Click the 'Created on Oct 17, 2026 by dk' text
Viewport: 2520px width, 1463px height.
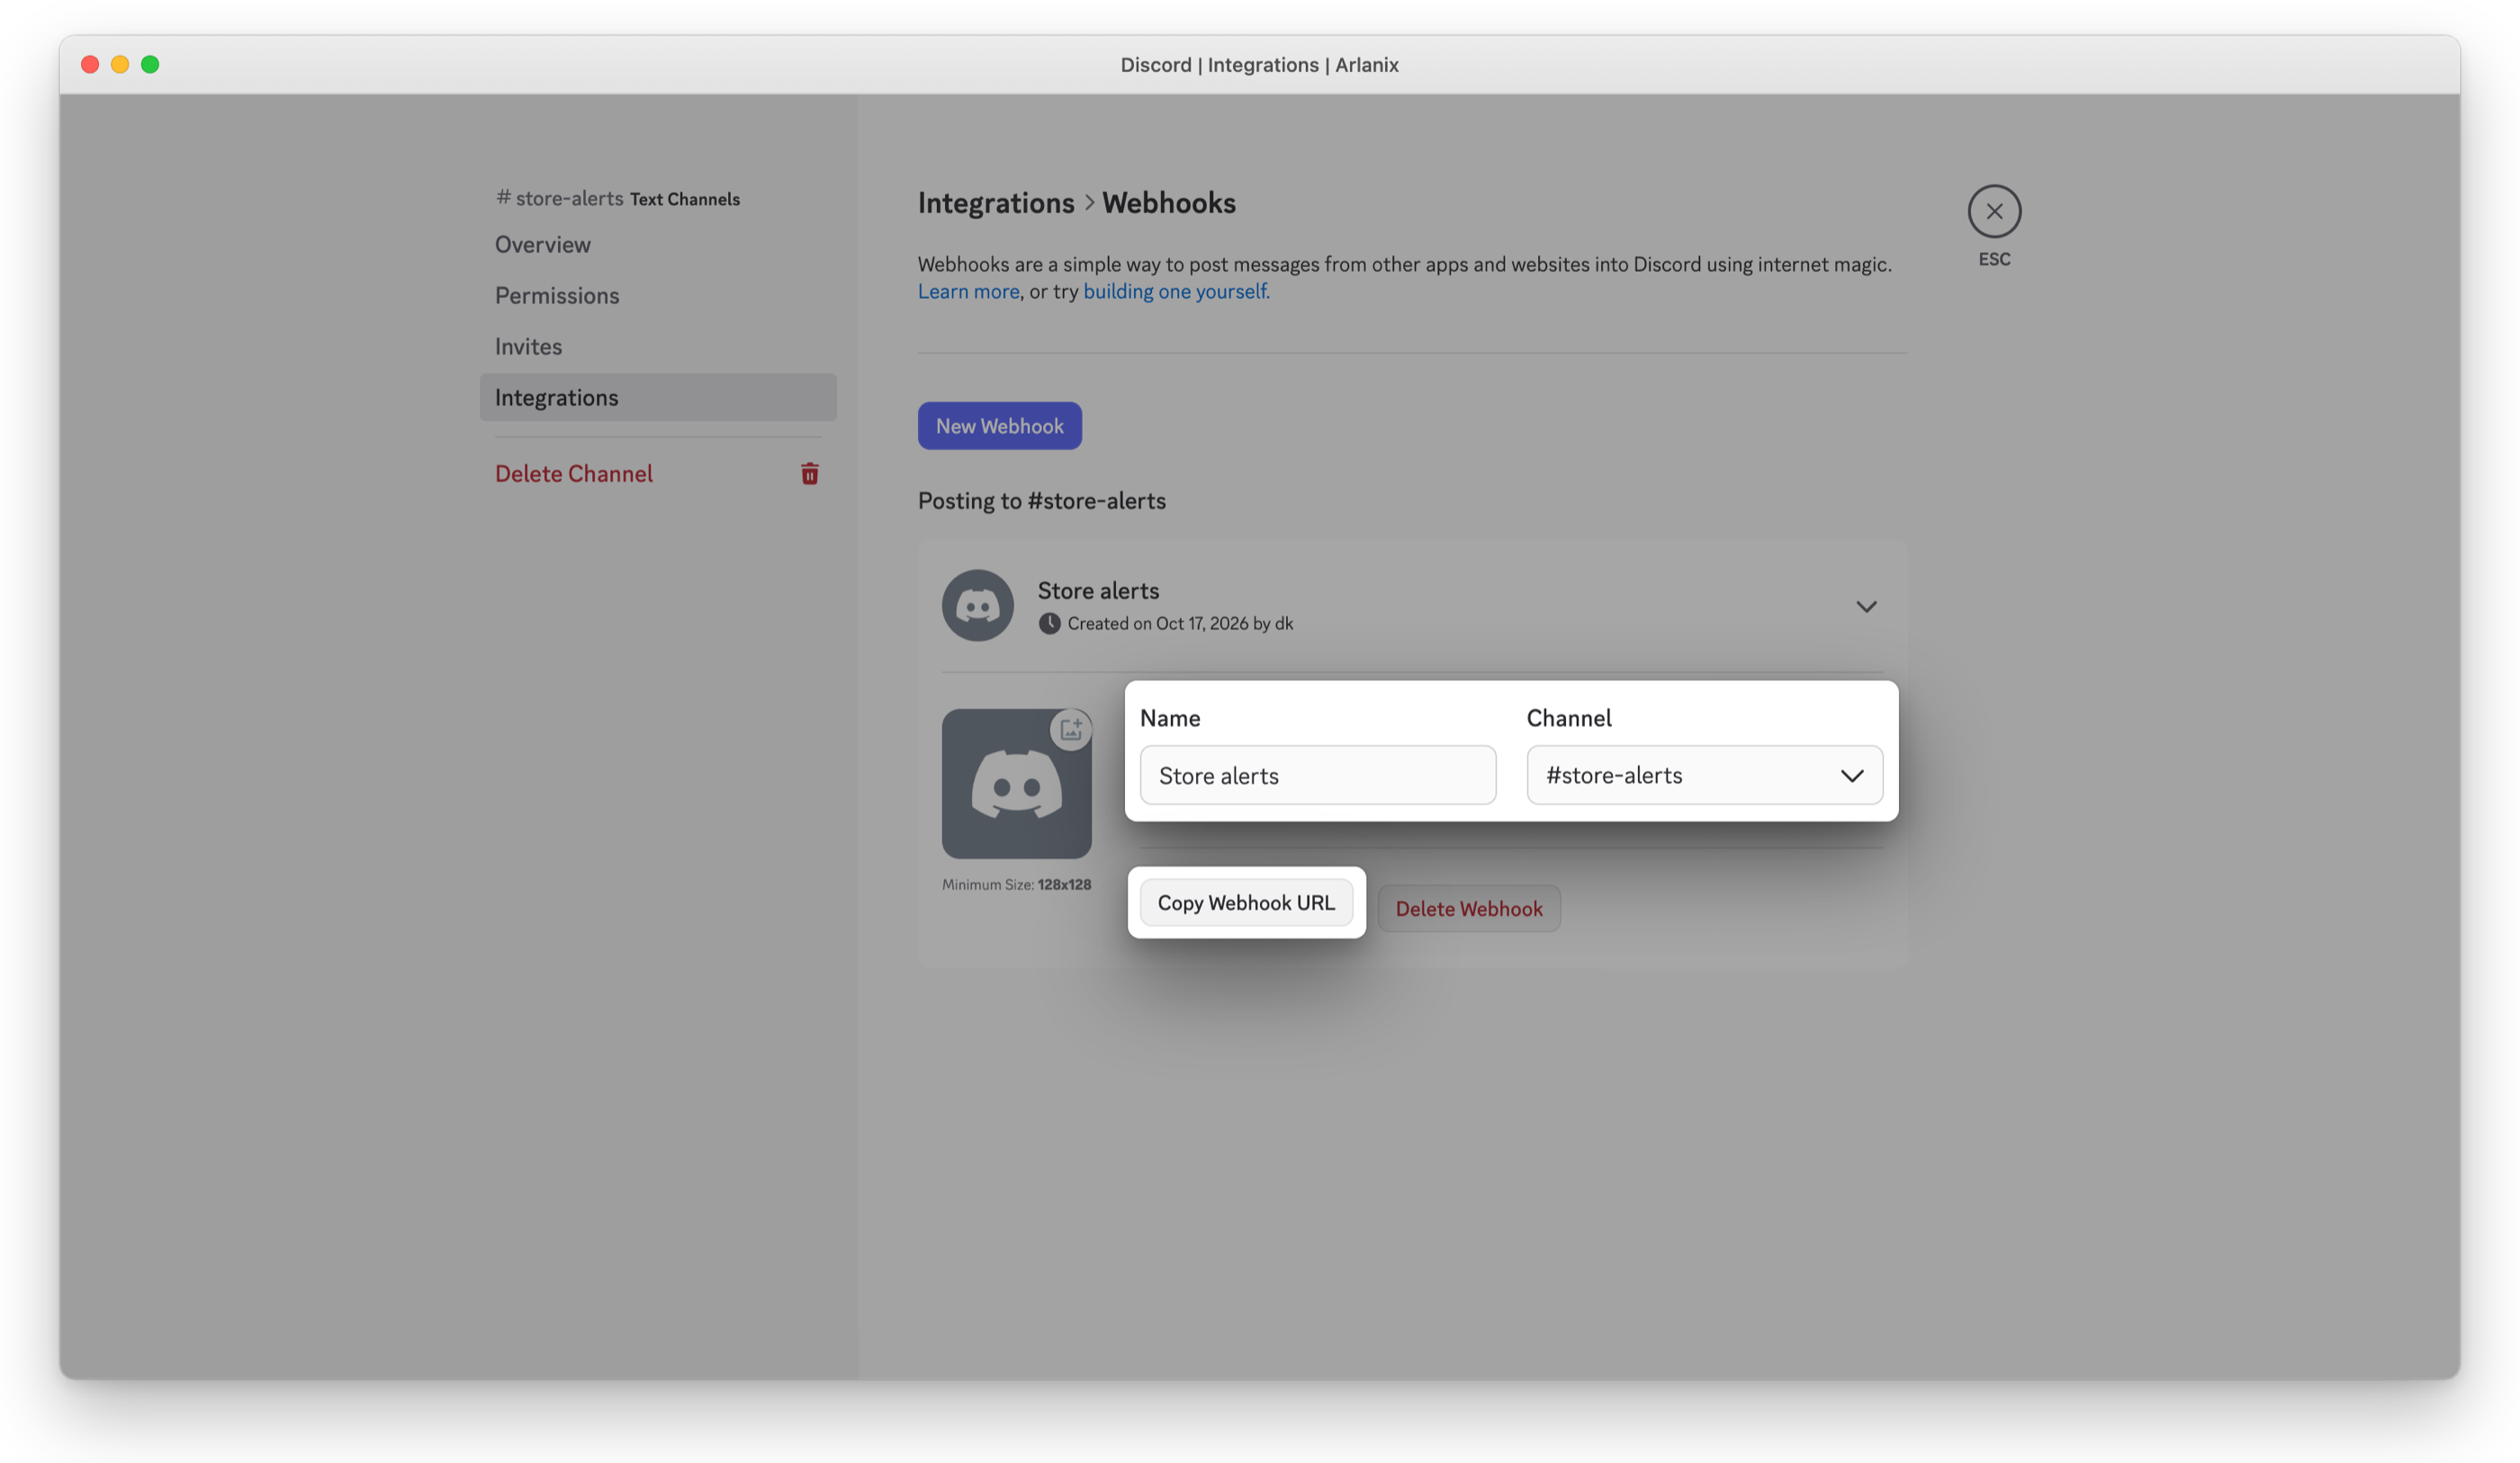point(1180,623)
